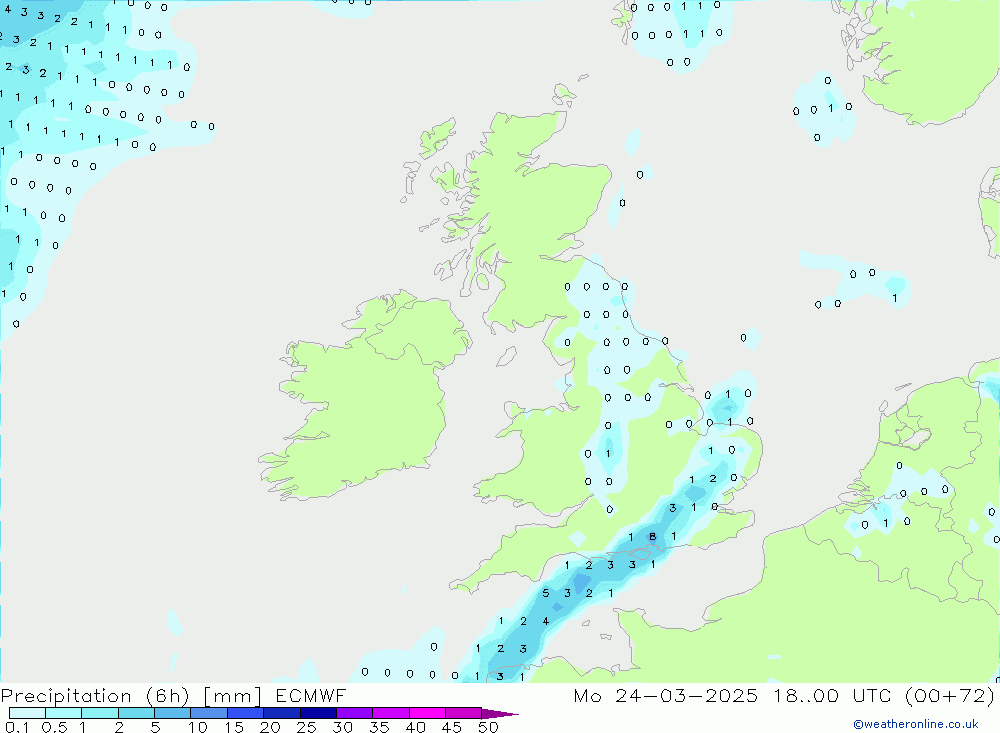Click the '25' legend scale label
The height and width of the screenshot is (733, 1000).
(x=306, y=727)
